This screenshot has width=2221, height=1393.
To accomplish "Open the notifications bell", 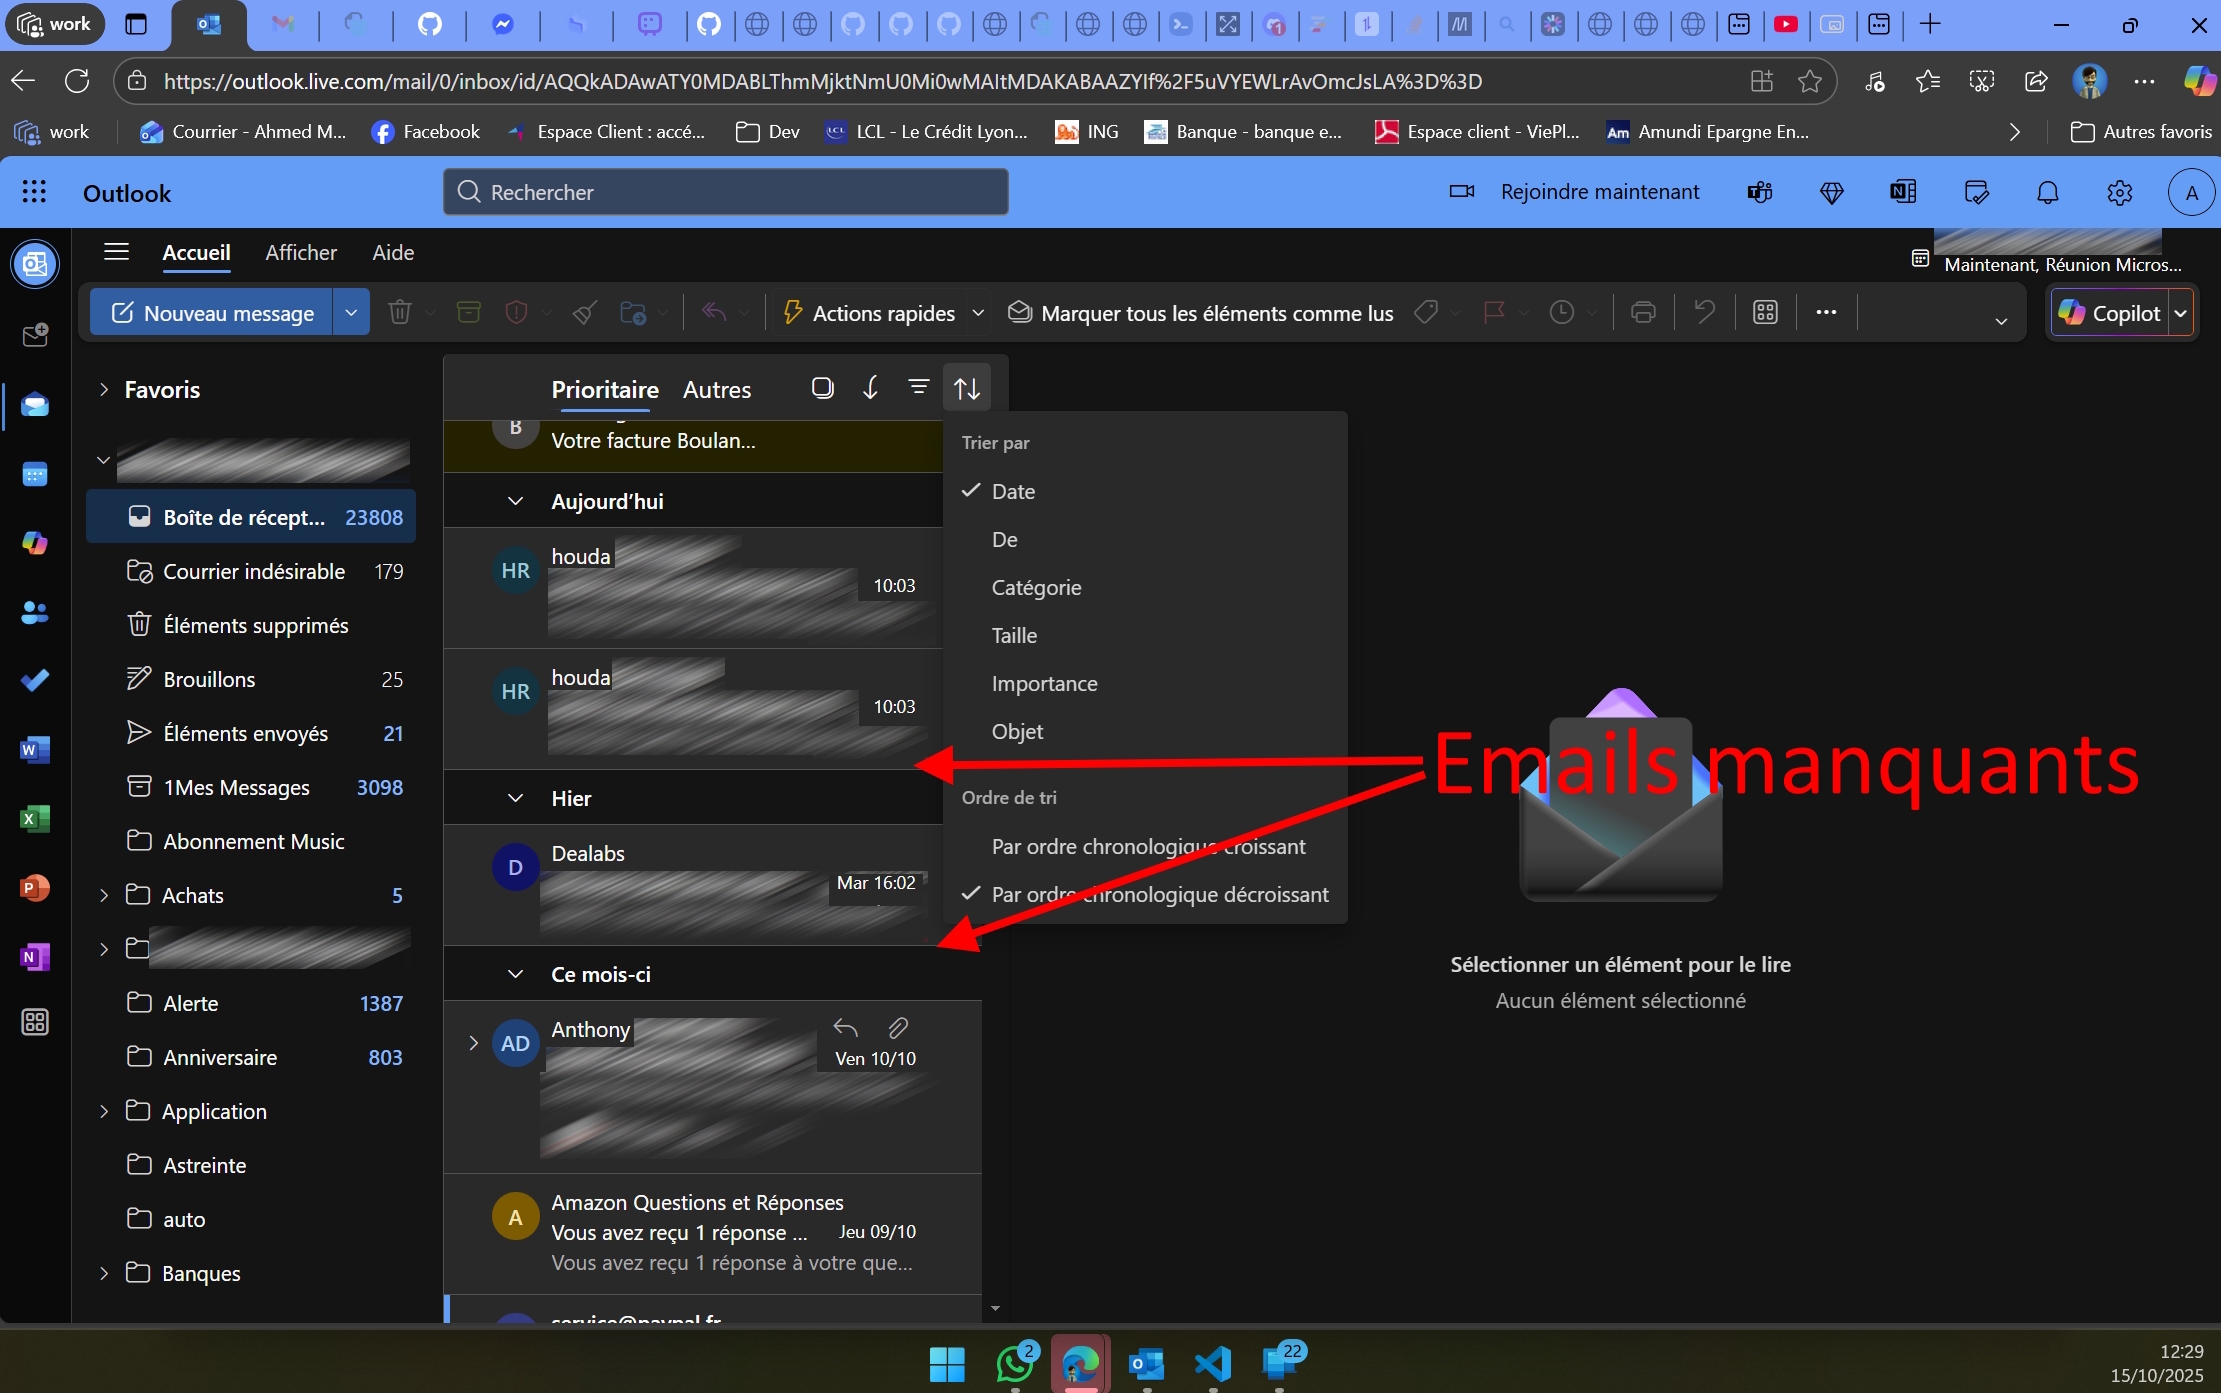I will tap(2047, 192).
